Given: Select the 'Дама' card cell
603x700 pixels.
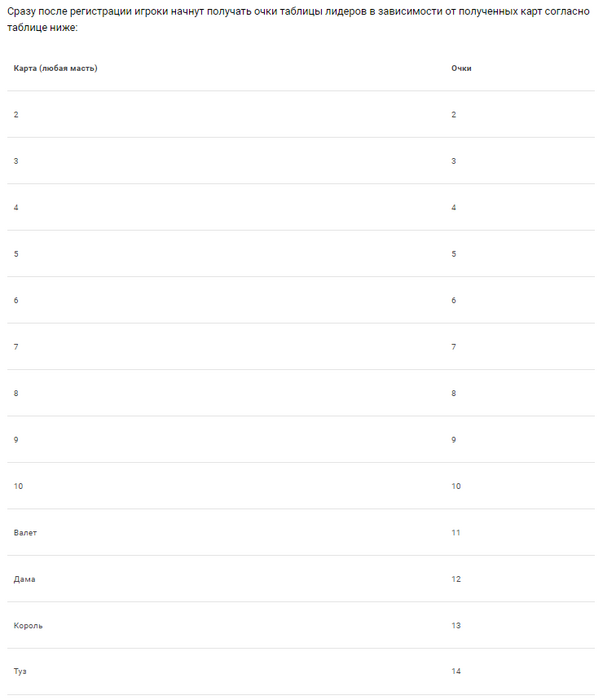Looking at the screenshot, I should (25, 579).
